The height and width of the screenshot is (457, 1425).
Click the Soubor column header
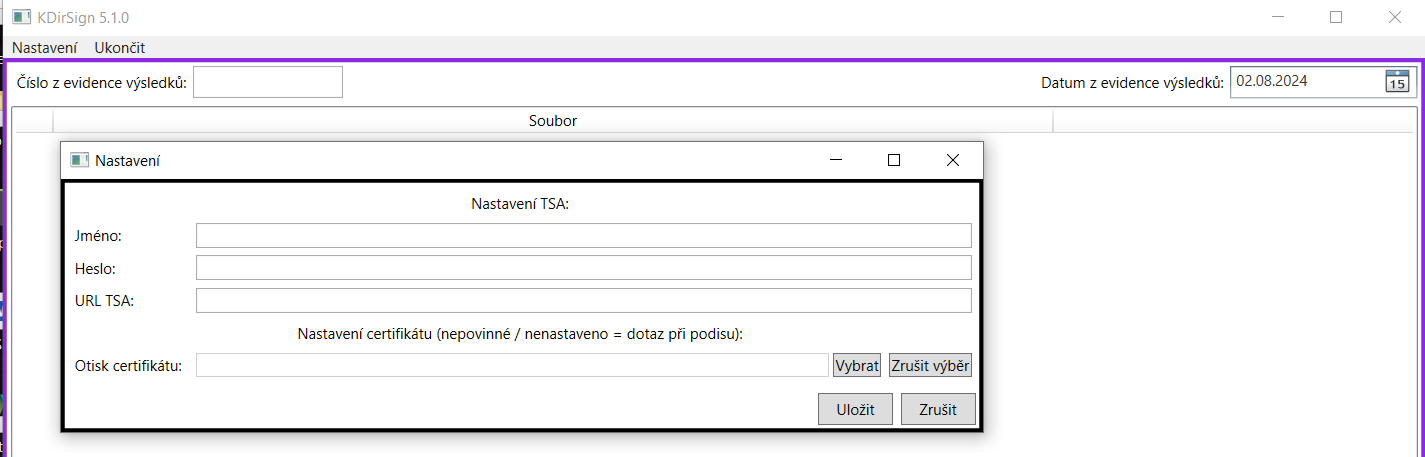point(553,121)
